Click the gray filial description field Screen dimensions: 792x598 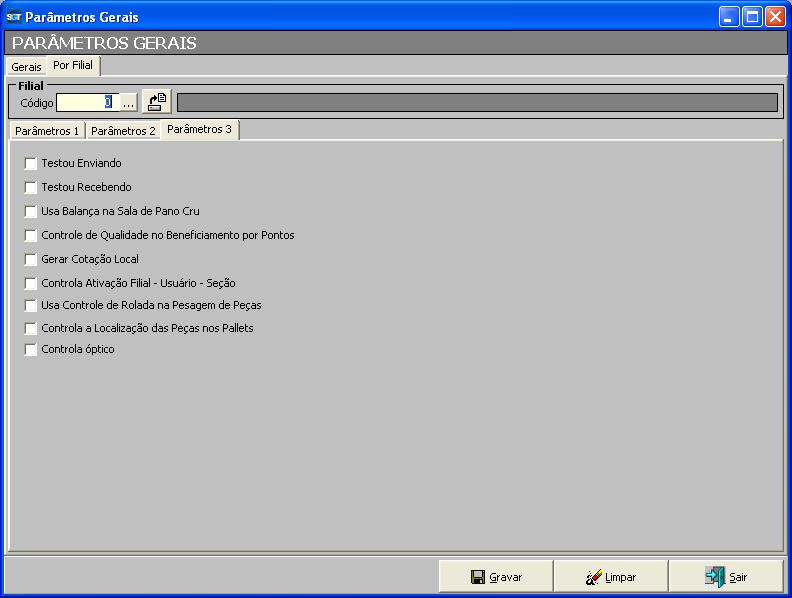pyautogui.click(x=476, y=103)
